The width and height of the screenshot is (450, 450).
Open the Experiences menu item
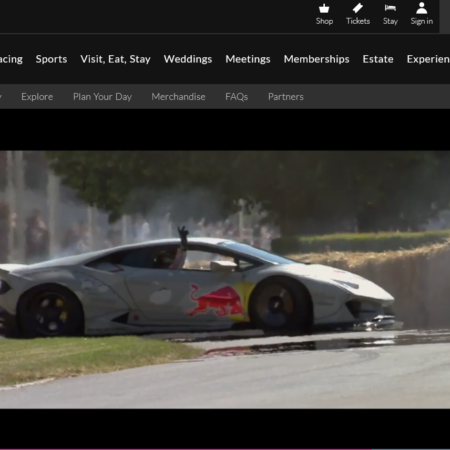tap(428, 59)
